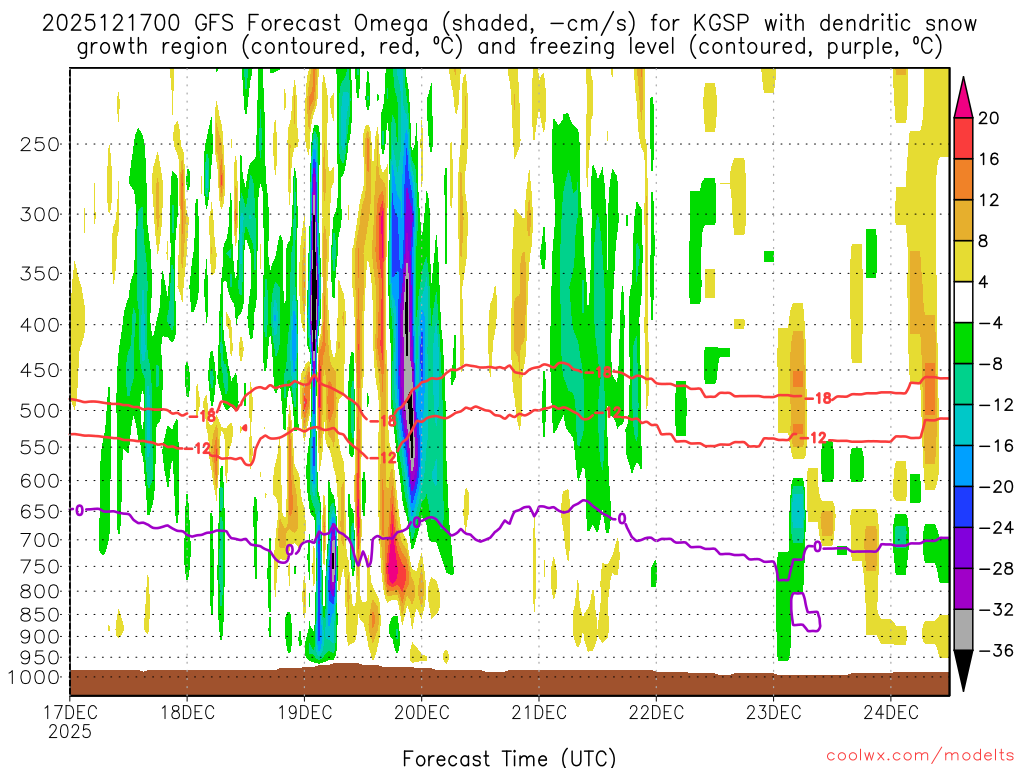Select the 350 pressure level label

(x=40, y=274)
